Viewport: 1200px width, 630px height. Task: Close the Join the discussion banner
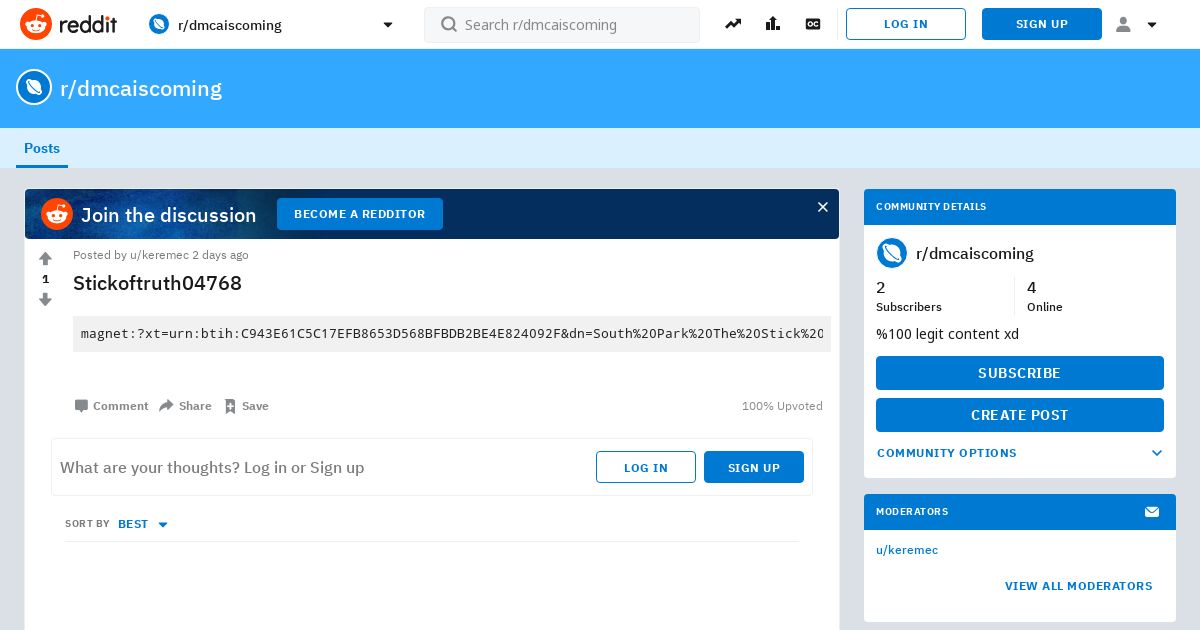823,207
